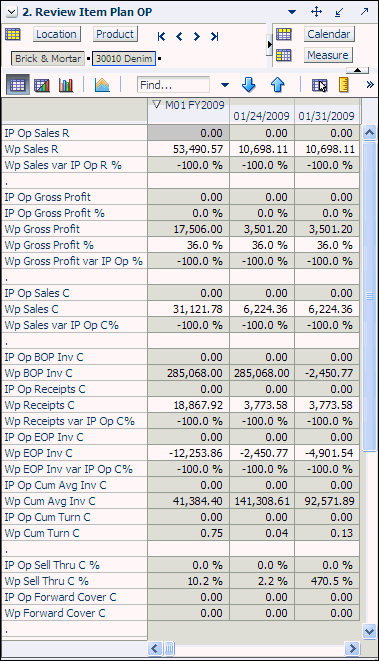
Task: Collapse the Review Item Plan OP panel
Action: click(12, 12)
